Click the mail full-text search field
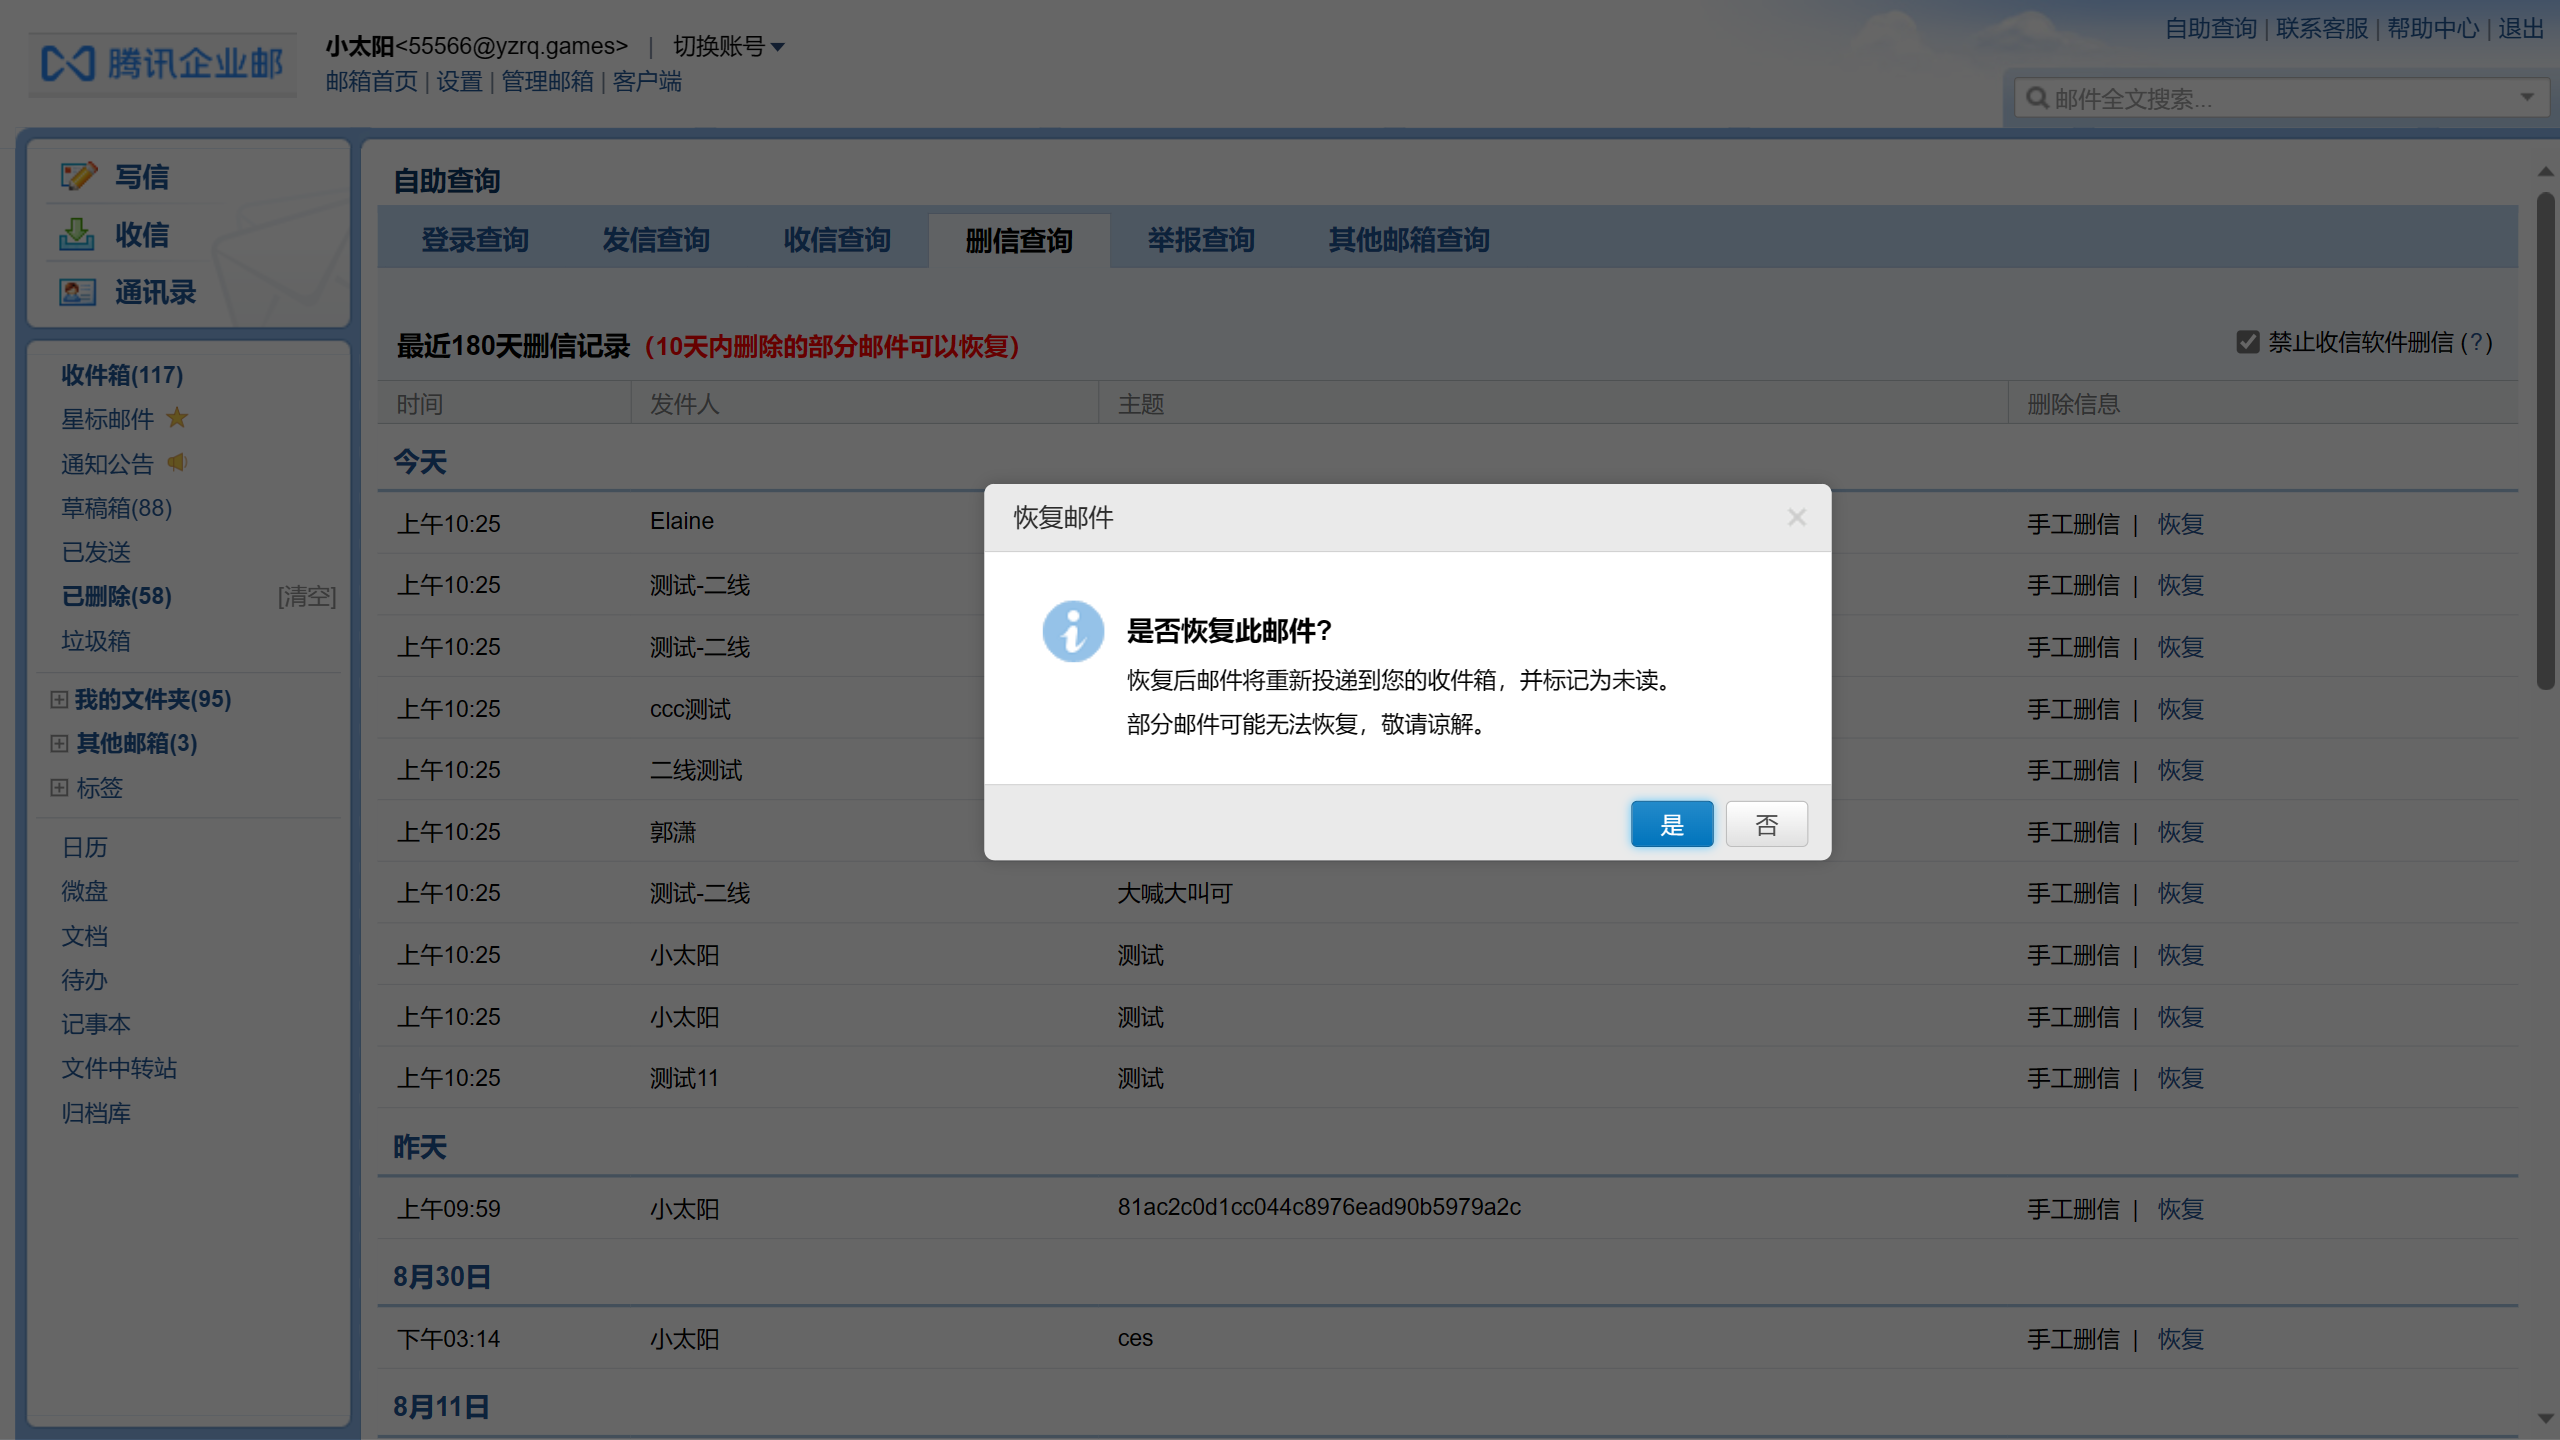The image size is (2560, 1440). click(2280, 98)
